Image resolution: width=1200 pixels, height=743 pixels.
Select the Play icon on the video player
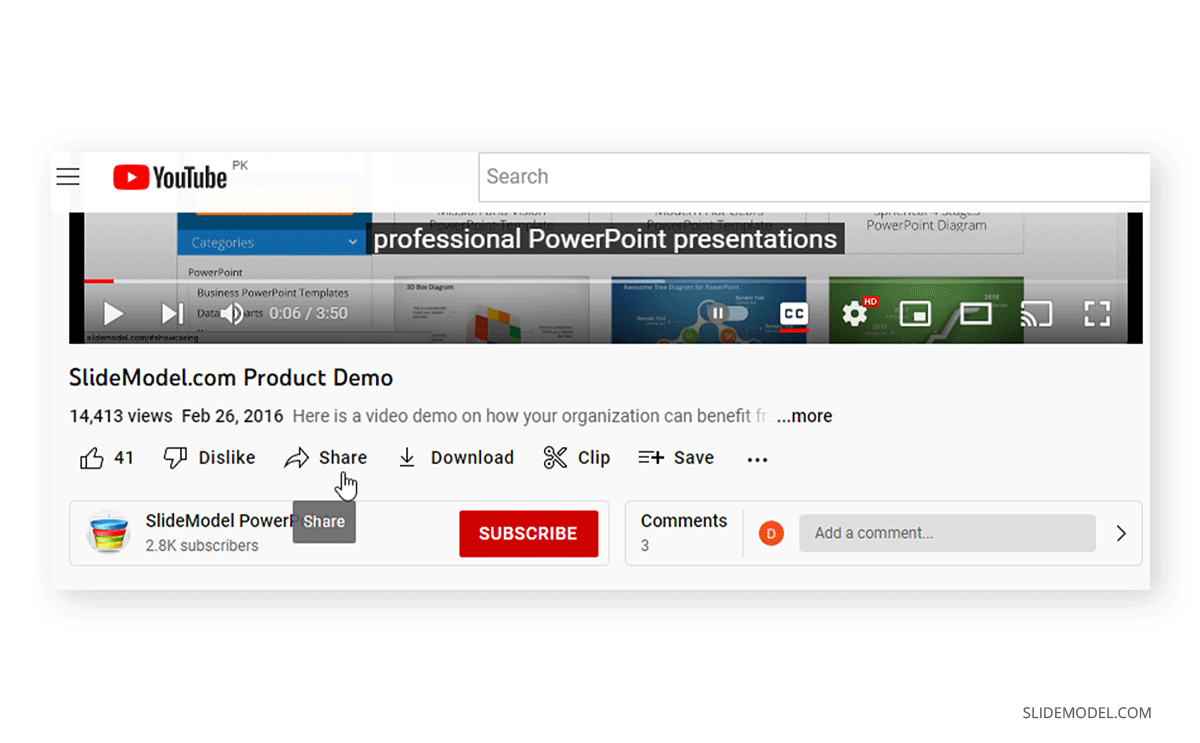tap(113, 313)
